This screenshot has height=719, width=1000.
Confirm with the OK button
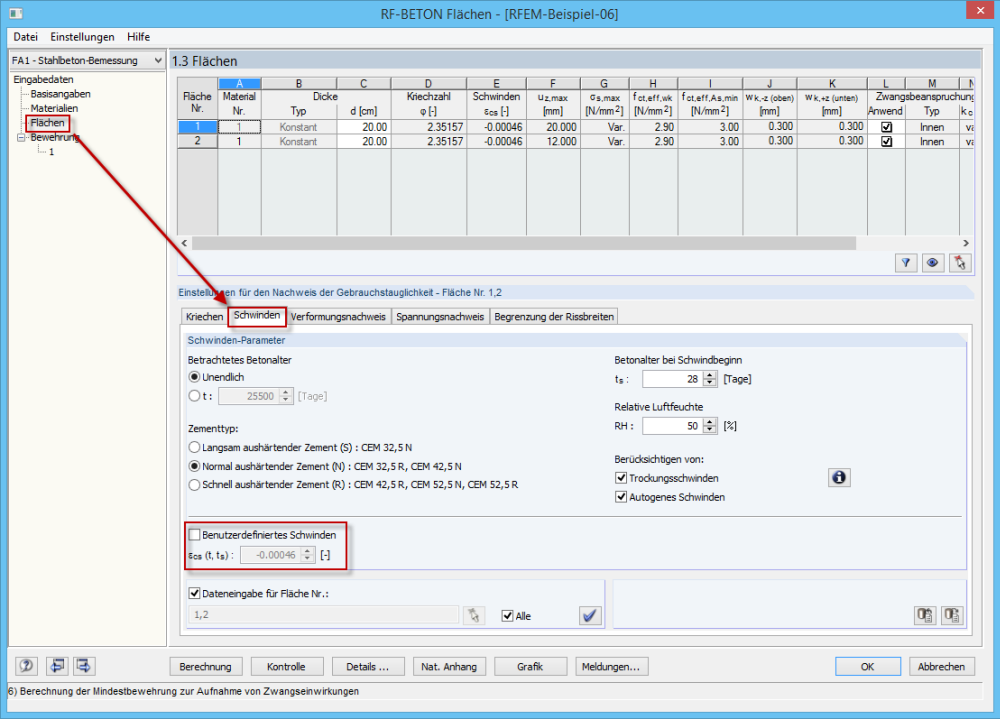point(868,667)
